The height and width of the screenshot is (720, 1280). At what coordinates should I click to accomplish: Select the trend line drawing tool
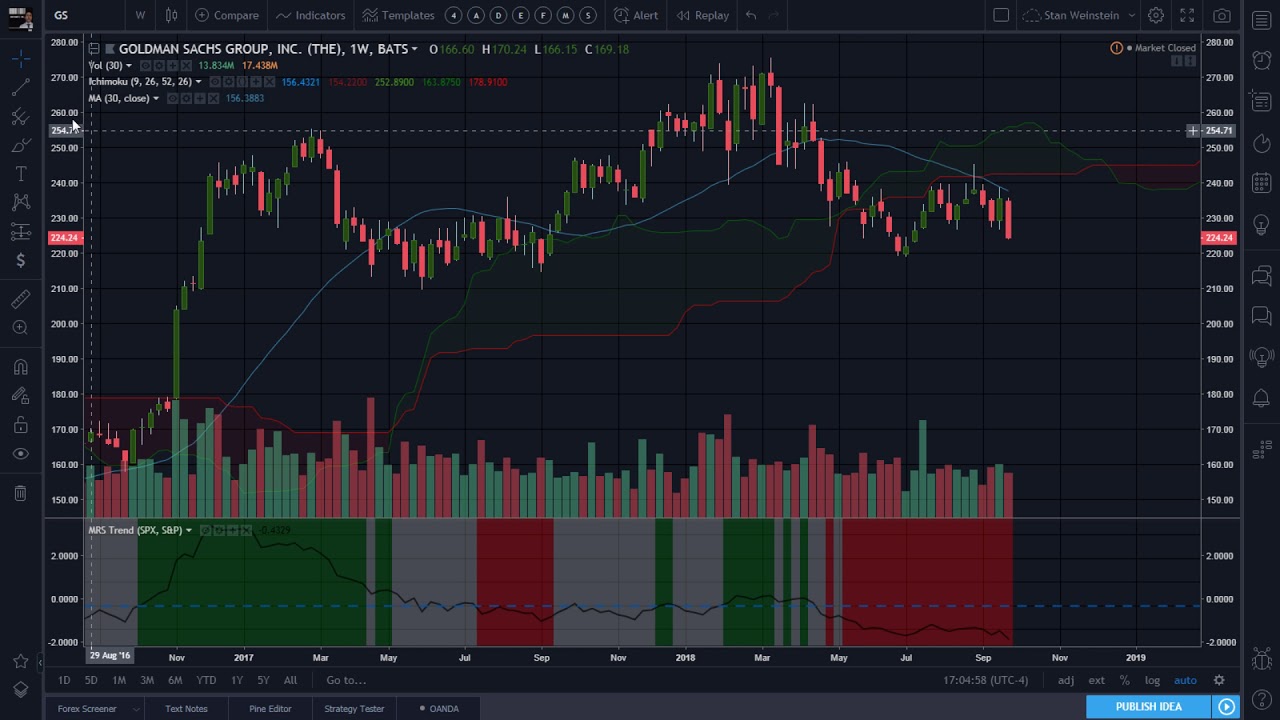[20, 88]
